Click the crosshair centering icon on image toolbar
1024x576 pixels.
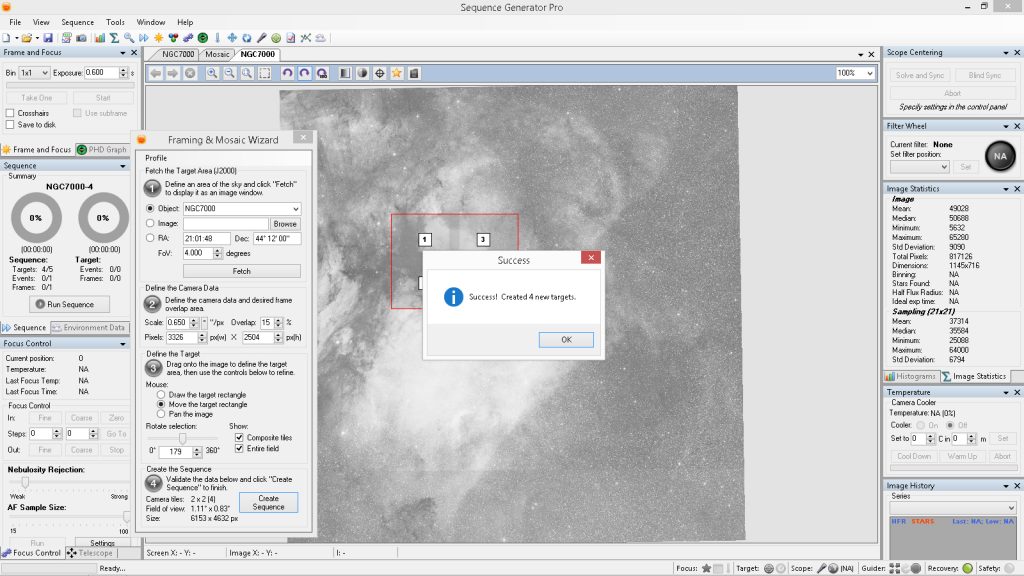click(380, 72)
